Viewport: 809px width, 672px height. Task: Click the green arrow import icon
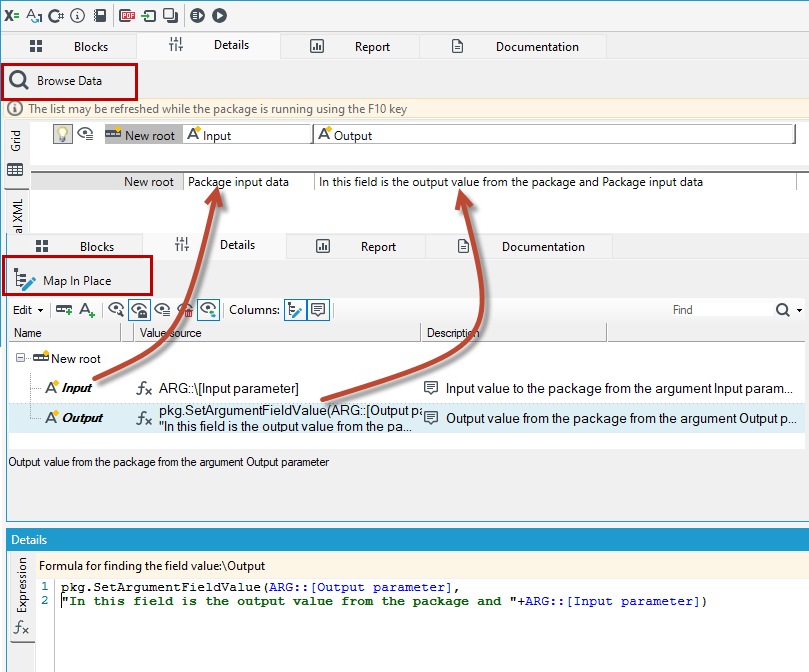coord(149,15)
